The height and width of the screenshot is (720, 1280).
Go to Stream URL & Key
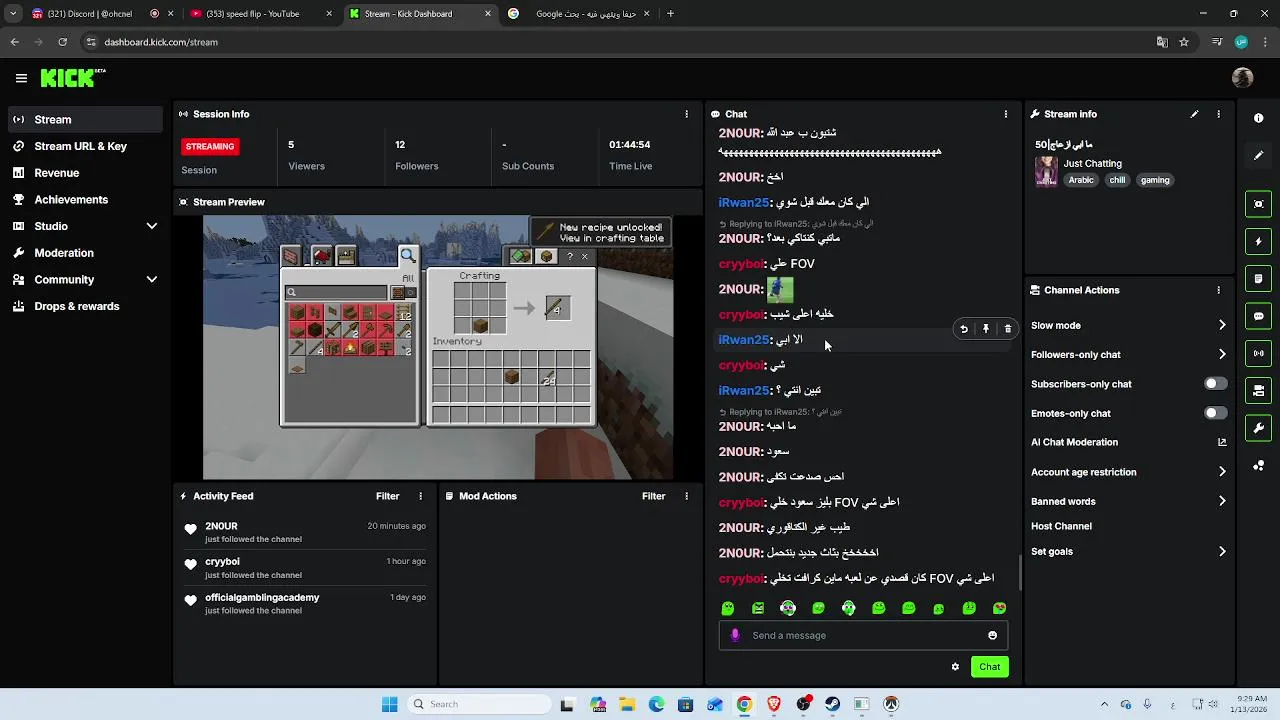click(x=85, y=146)
